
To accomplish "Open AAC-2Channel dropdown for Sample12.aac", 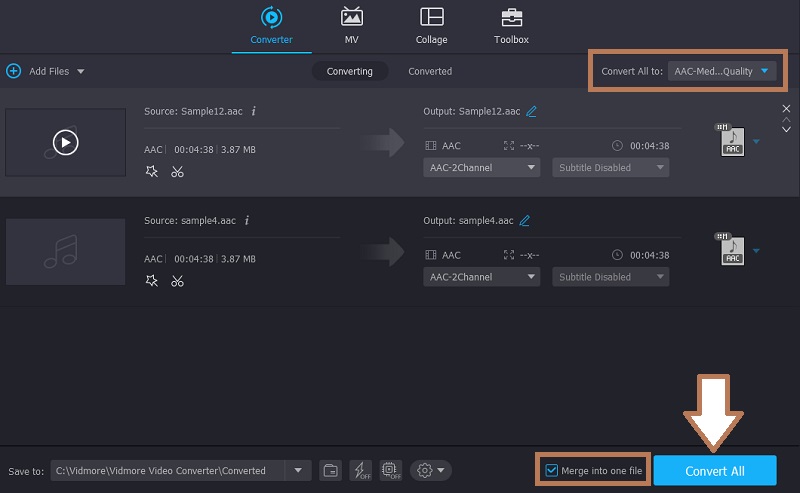I will (x=482, y=168).
